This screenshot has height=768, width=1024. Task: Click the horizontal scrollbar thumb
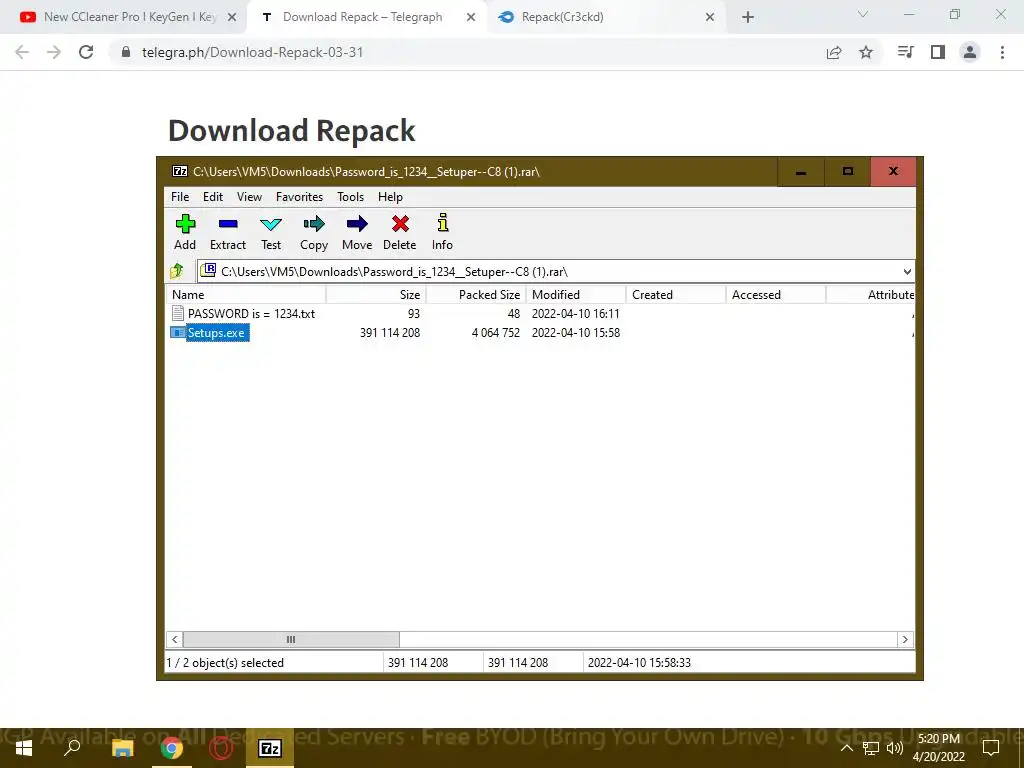point(291,639)
